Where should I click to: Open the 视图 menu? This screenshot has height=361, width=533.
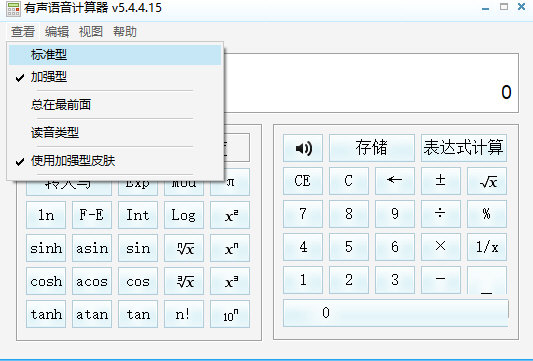click(91, 32)
